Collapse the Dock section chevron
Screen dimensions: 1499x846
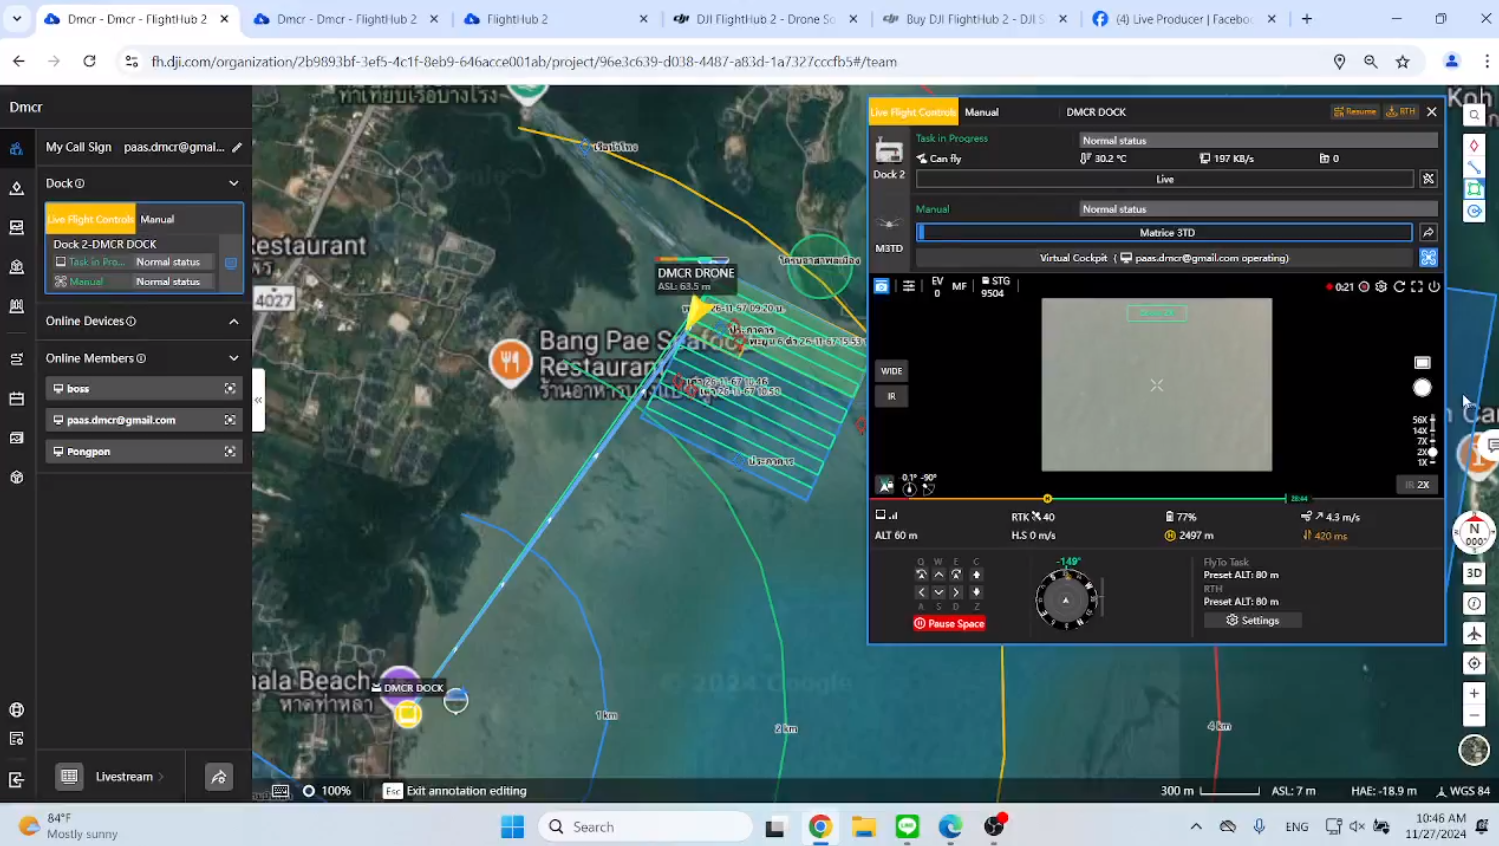pyautogui.click(x=234, y=183)
